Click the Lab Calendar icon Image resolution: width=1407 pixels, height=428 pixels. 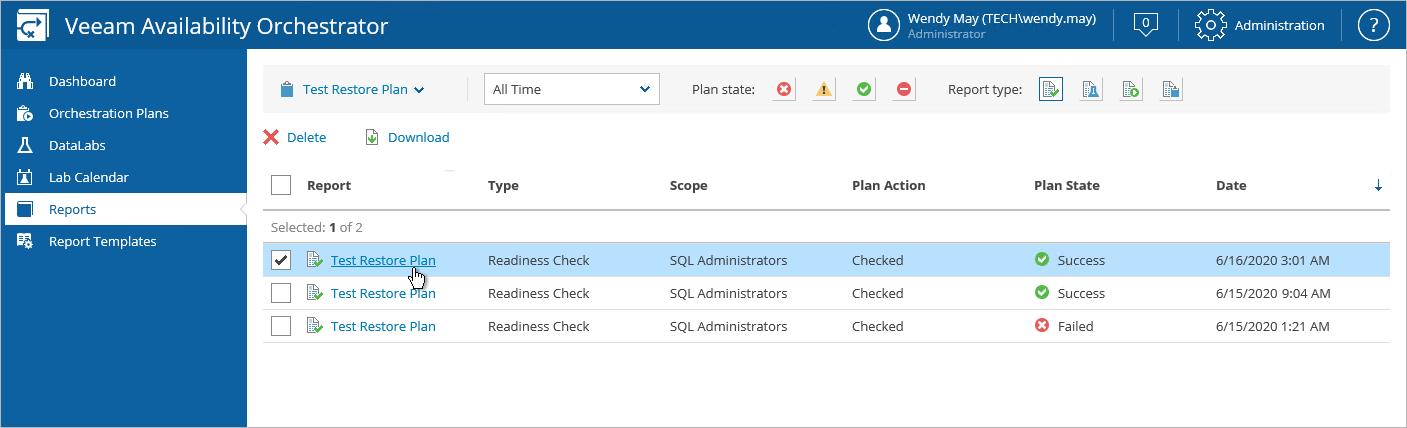tap(26, 177)
